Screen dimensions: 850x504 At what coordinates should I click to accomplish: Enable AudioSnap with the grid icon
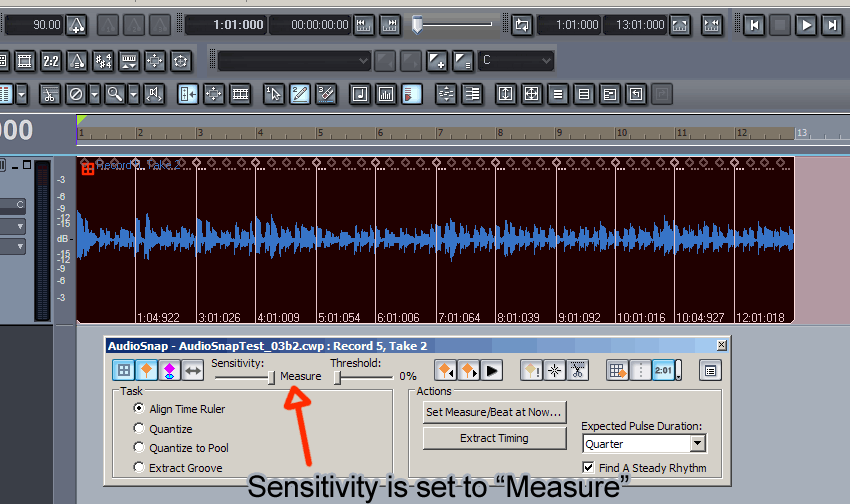pyautogui.click(x=123, y=370)
